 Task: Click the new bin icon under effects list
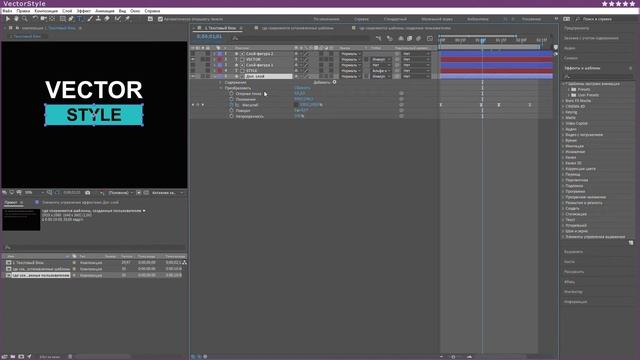631,242
